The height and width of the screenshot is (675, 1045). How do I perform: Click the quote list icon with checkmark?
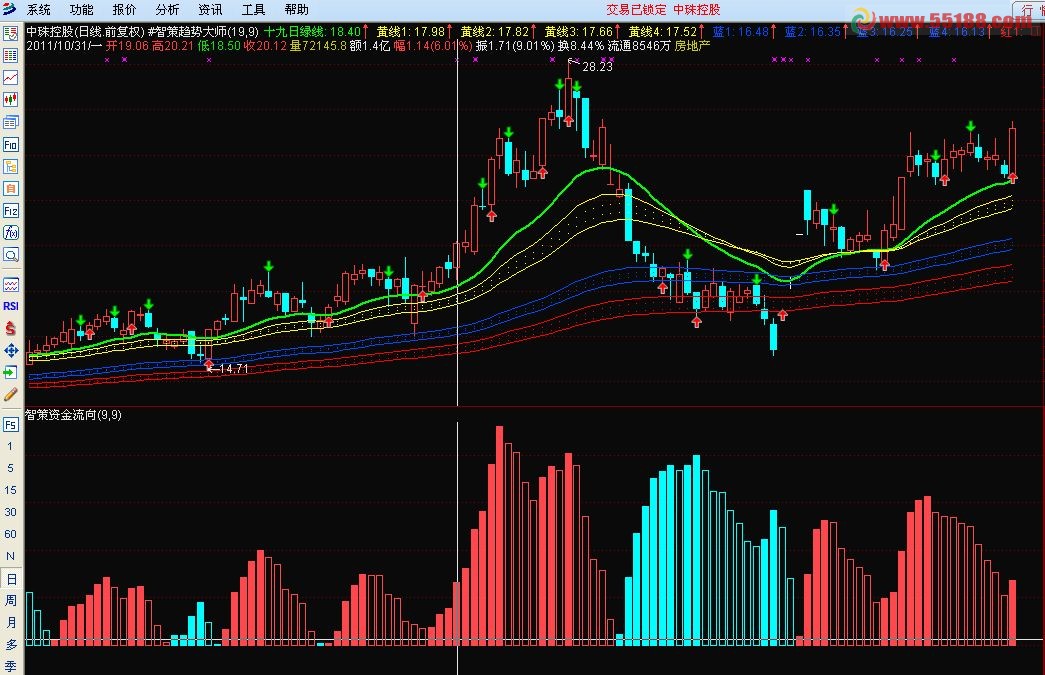click(11, 33)
